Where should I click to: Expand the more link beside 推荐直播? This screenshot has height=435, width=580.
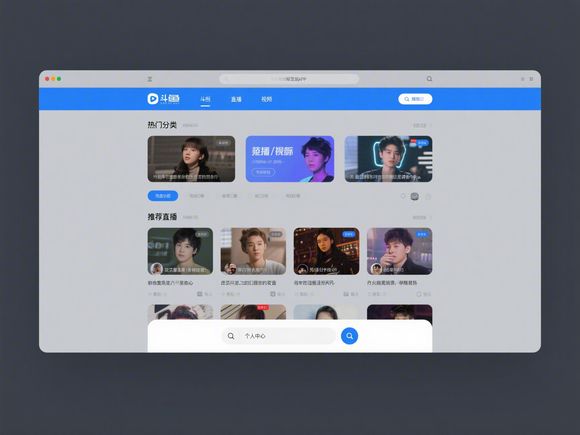422,218
